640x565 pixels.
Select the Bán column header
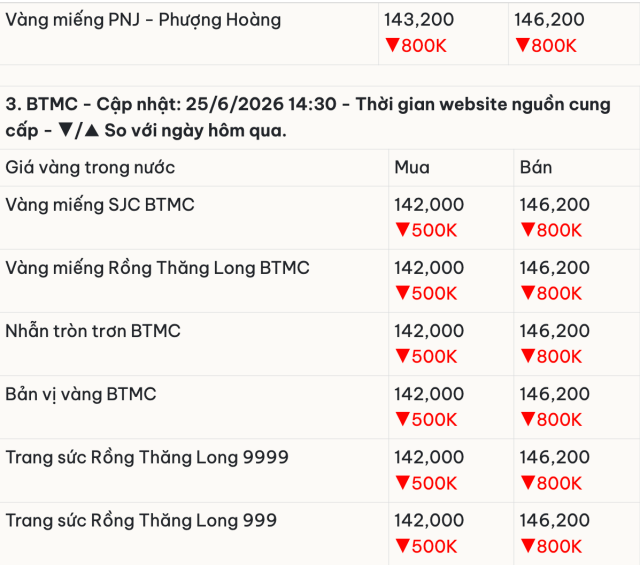pos(536,167)
